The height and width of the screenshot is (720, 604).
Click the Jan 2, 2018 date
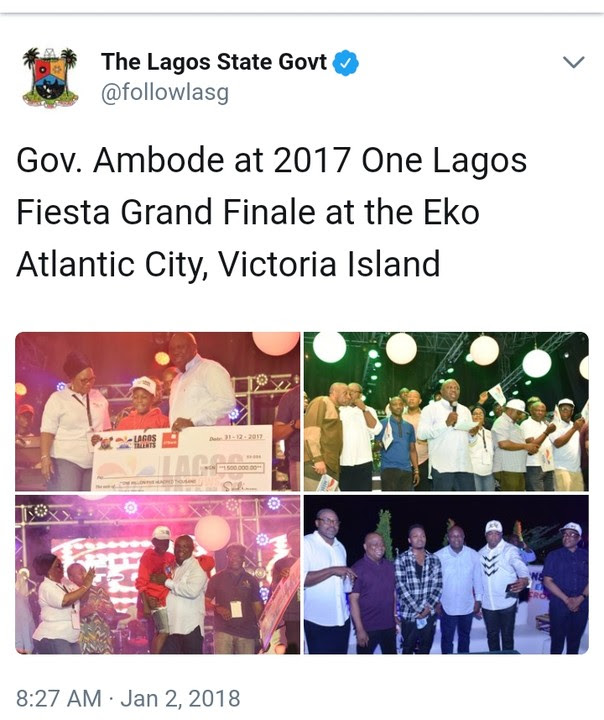coord(180,698)
